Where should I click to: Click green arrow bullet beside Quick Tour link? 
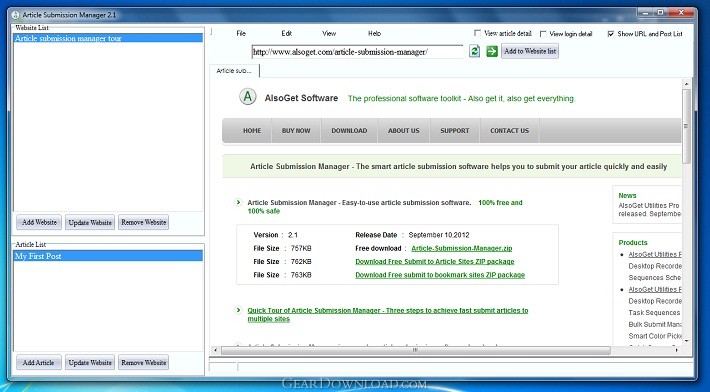pyautogui.click(x=238, y=310)
